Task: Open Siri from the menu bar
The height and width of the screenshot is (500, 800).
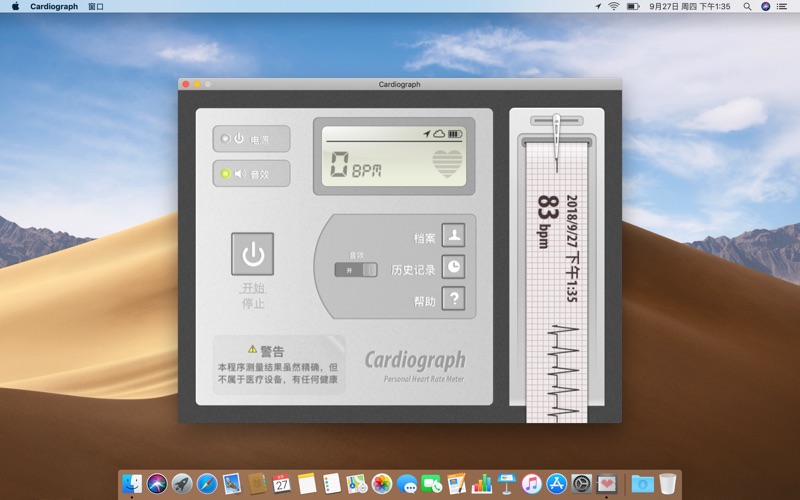Action: click(765, 6)
